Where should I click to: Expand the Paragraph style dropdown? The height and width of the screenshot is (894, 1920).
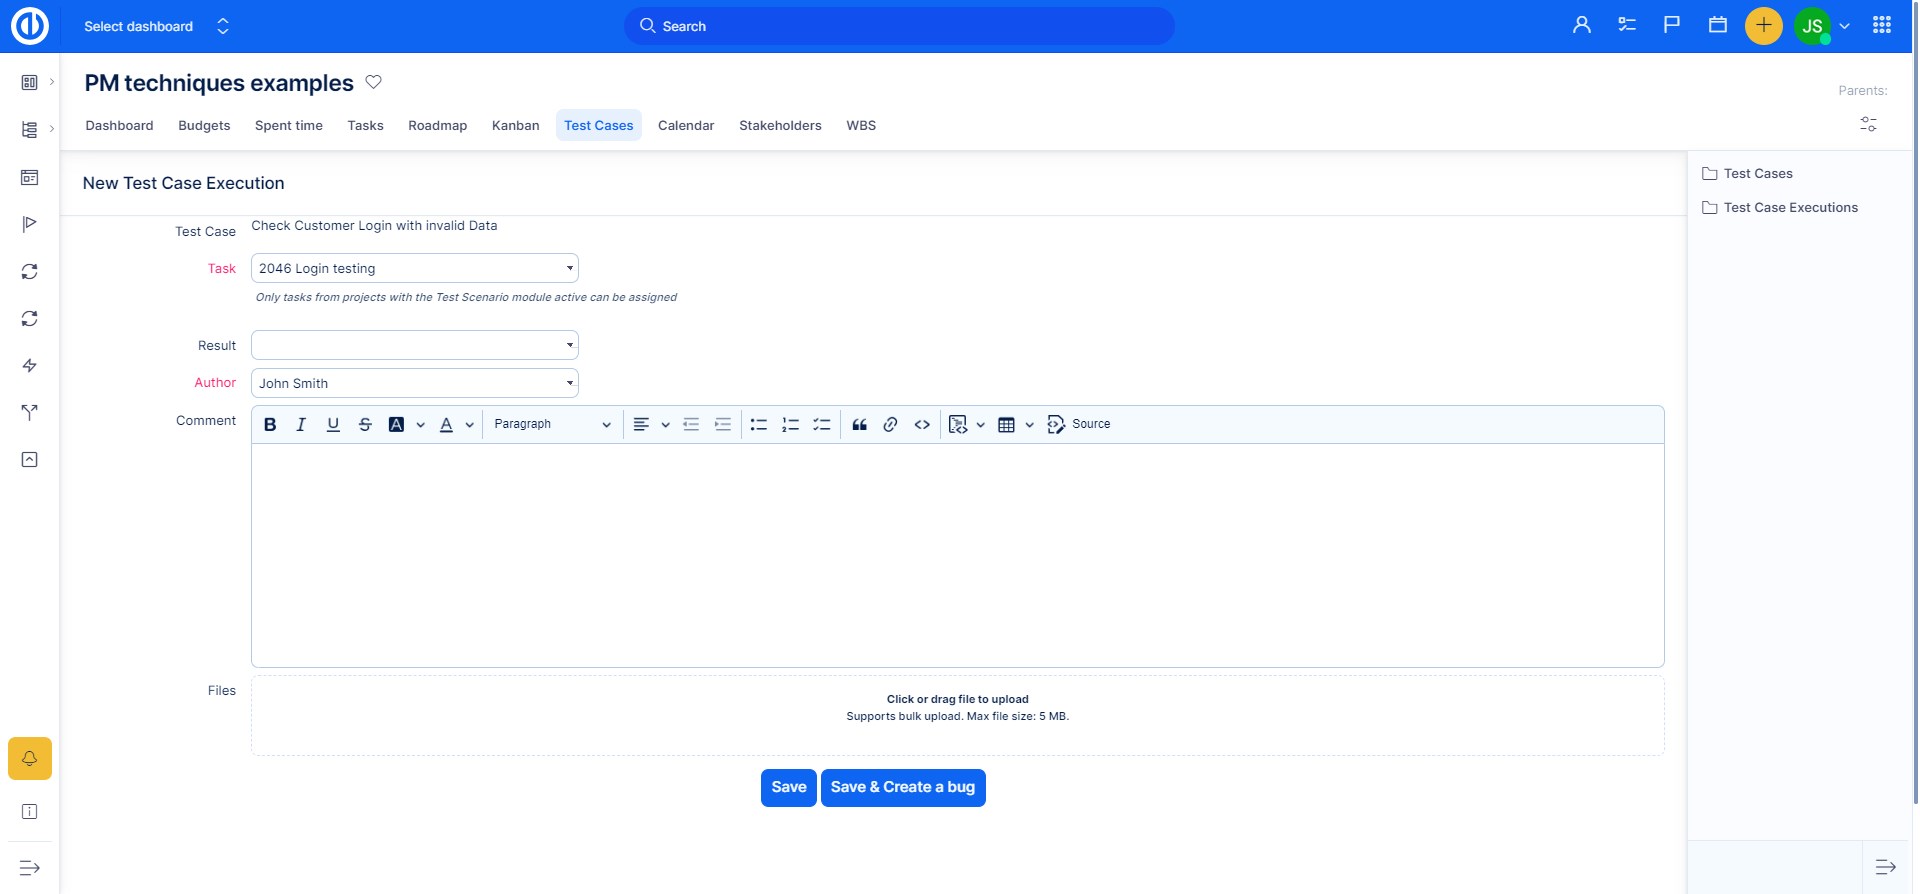552,425
